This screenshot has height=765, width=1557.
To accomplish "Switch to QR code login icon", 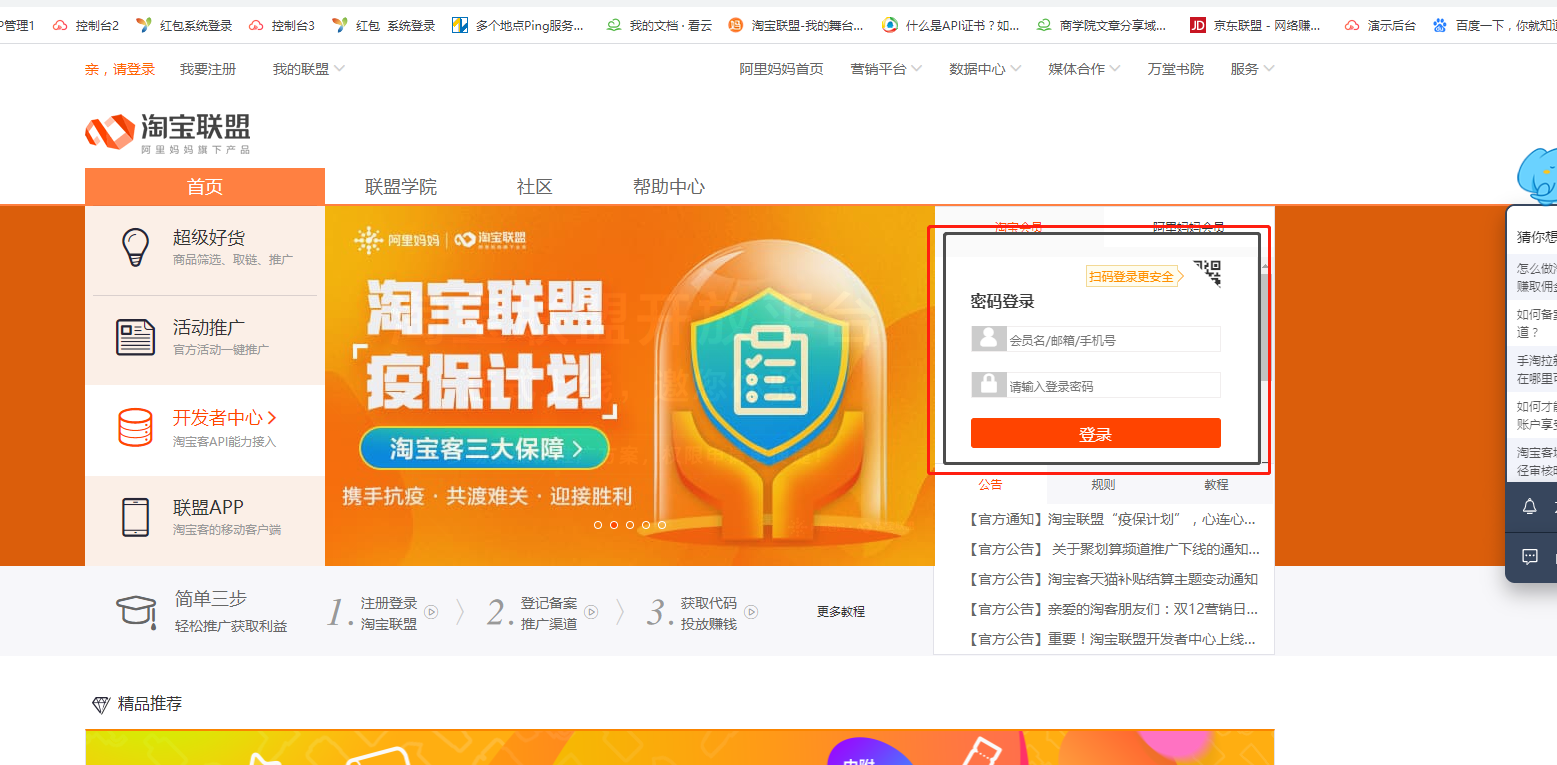I will coord(1207,273).
